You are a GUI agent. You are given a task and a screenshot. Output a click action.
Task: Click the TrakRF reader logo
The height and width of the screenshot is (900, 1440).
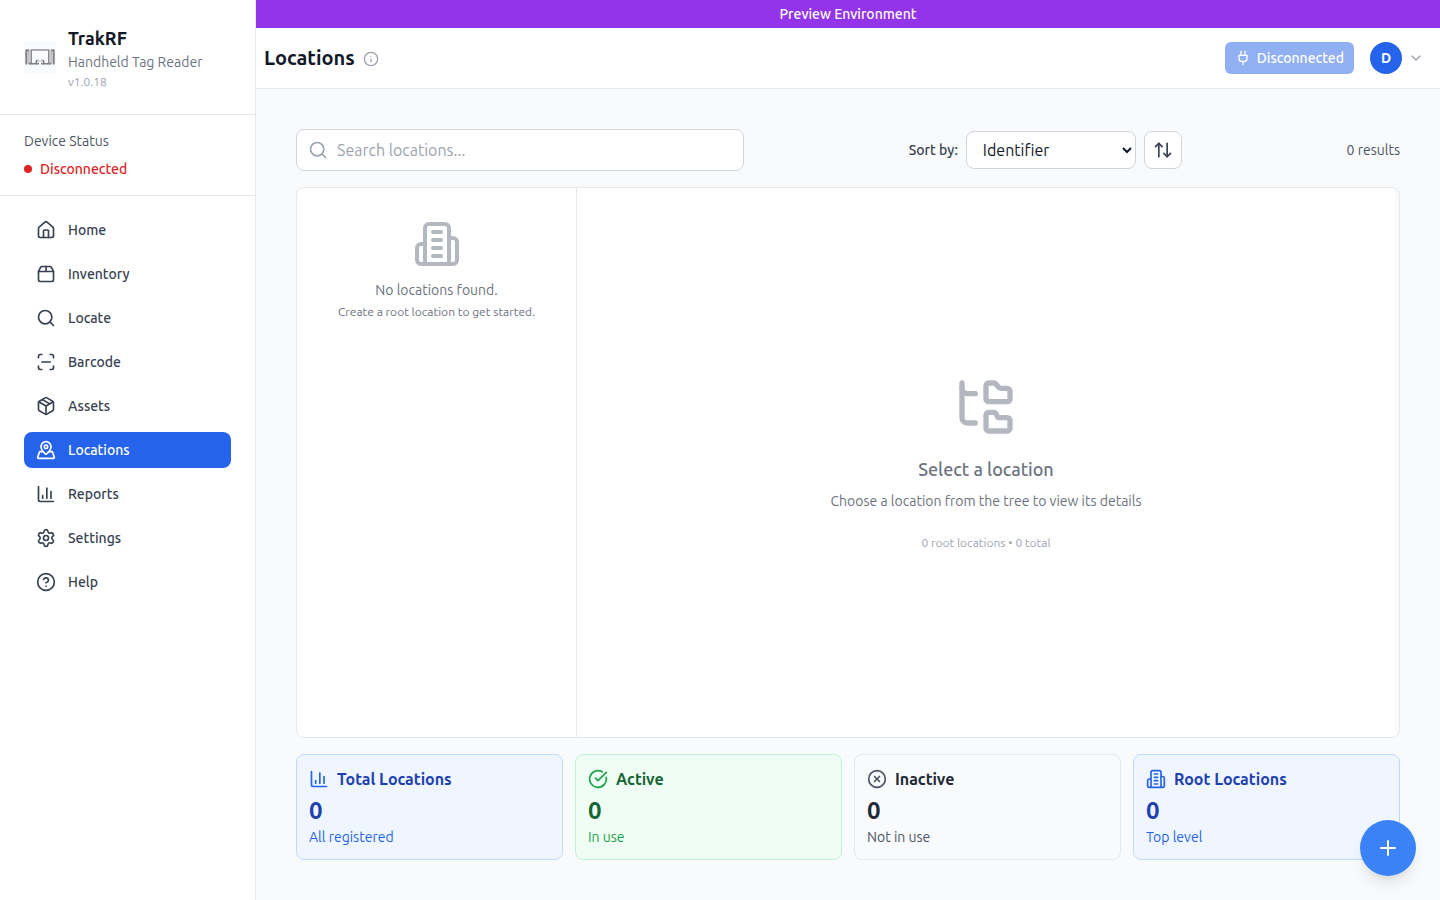[x=40, y=57]
